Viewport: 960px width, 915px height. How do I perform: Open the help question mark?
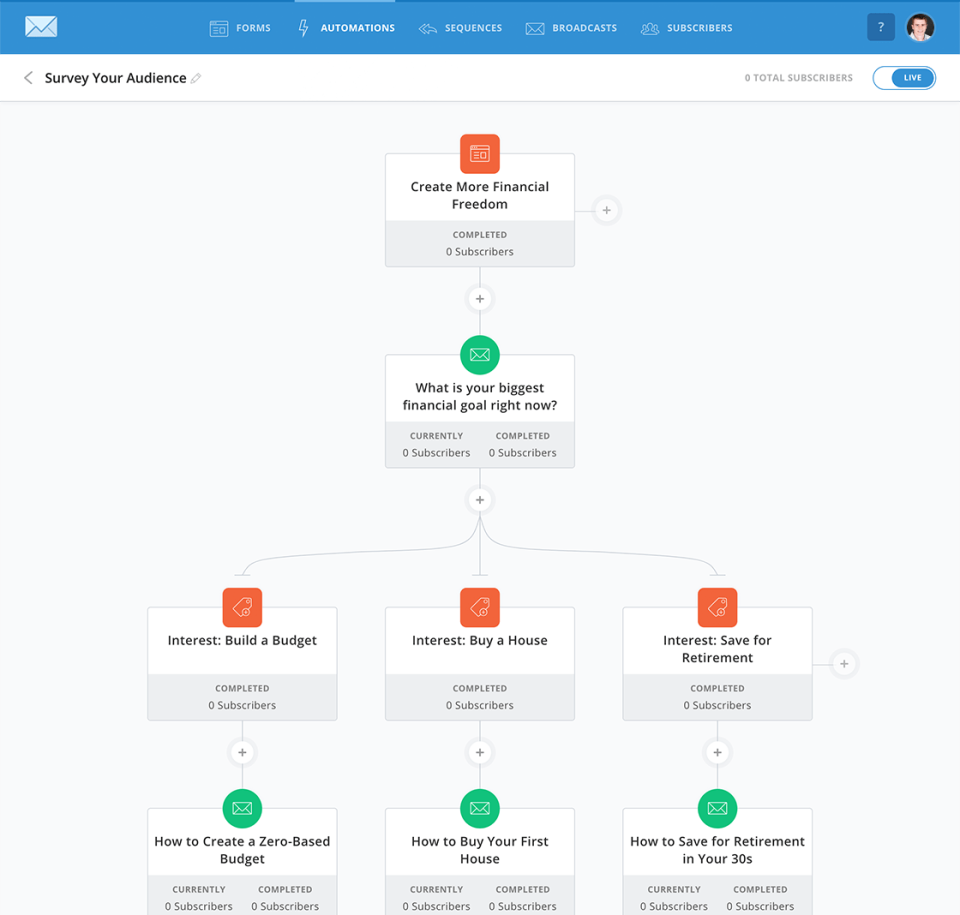[881, 27]
